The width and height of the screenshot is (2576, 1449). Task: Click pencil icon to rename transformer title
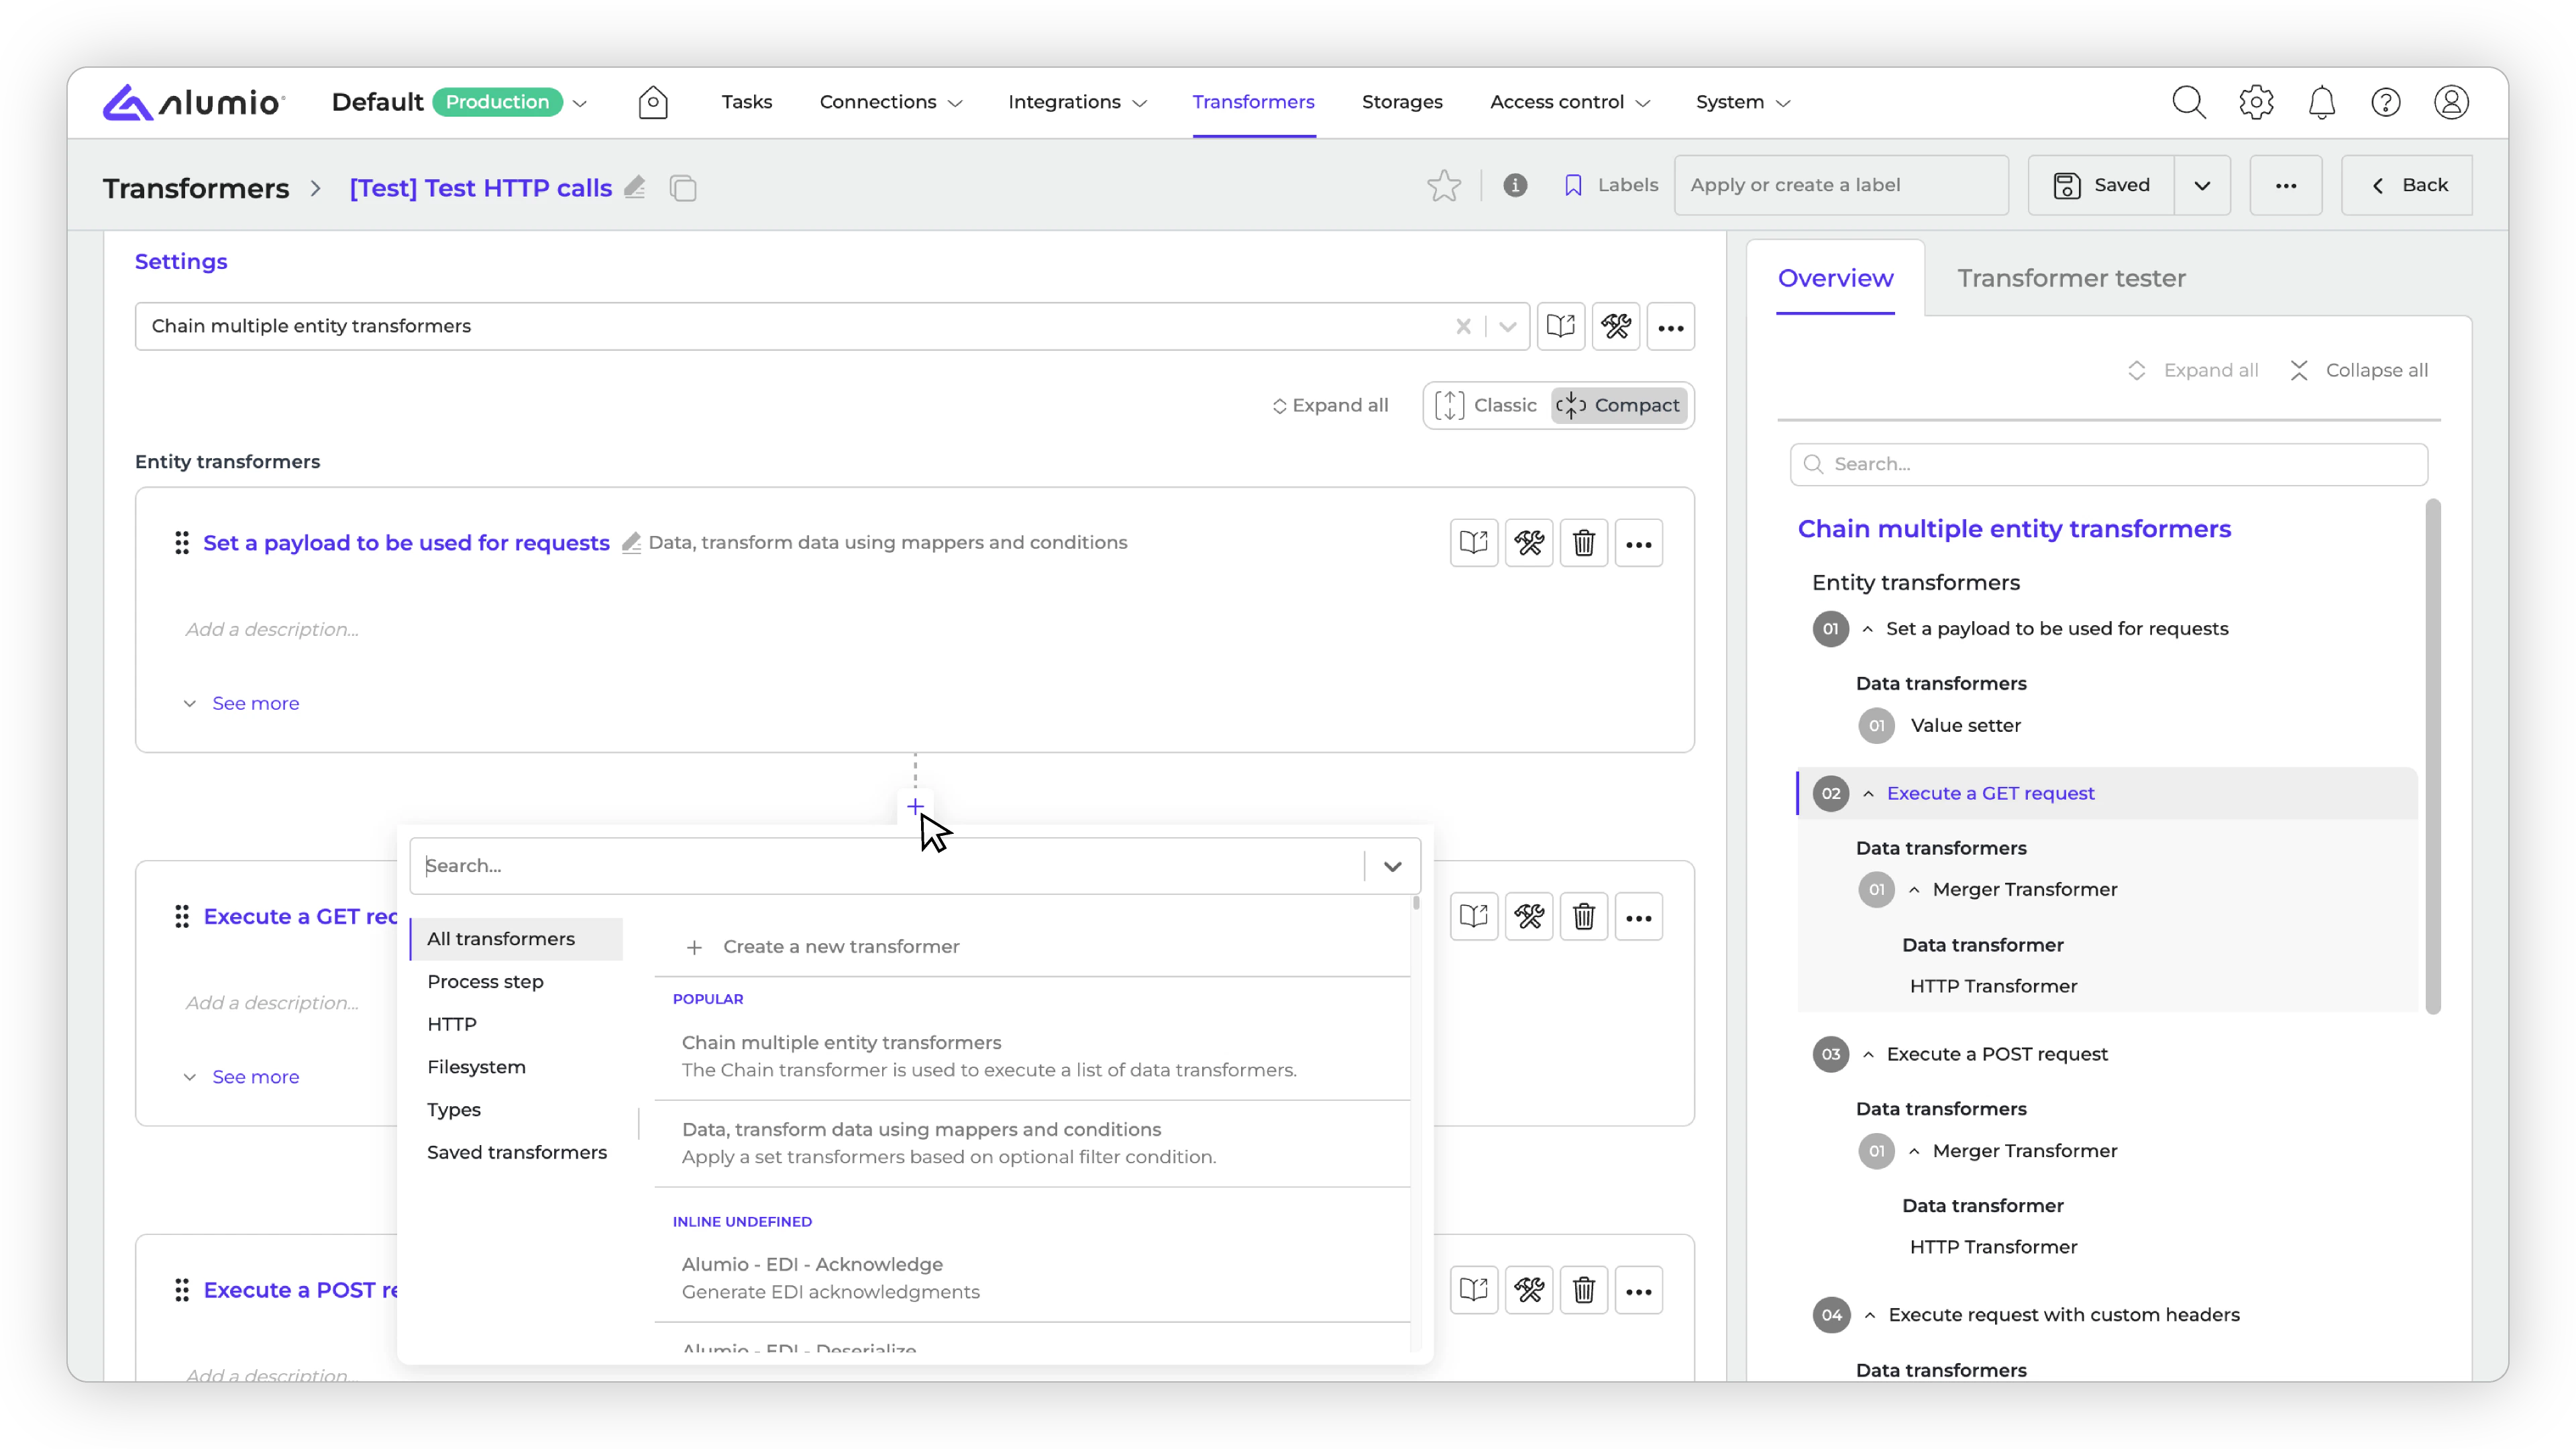click(x=635, y=187)
